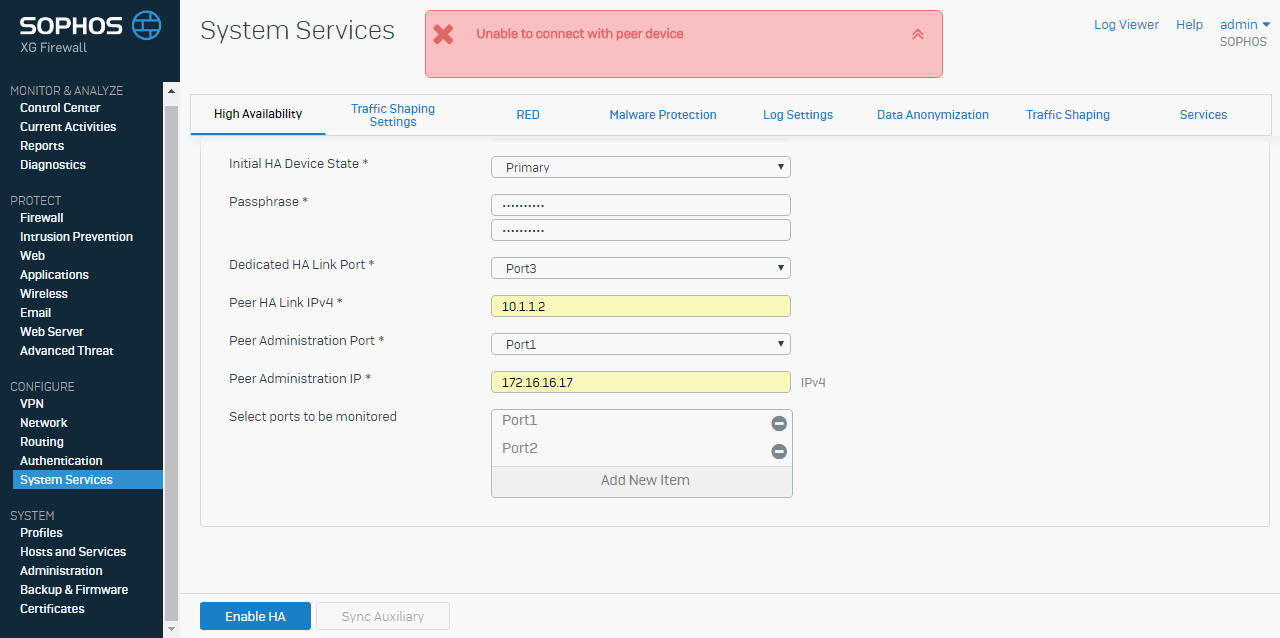Open Administration in sidebar

61,571
